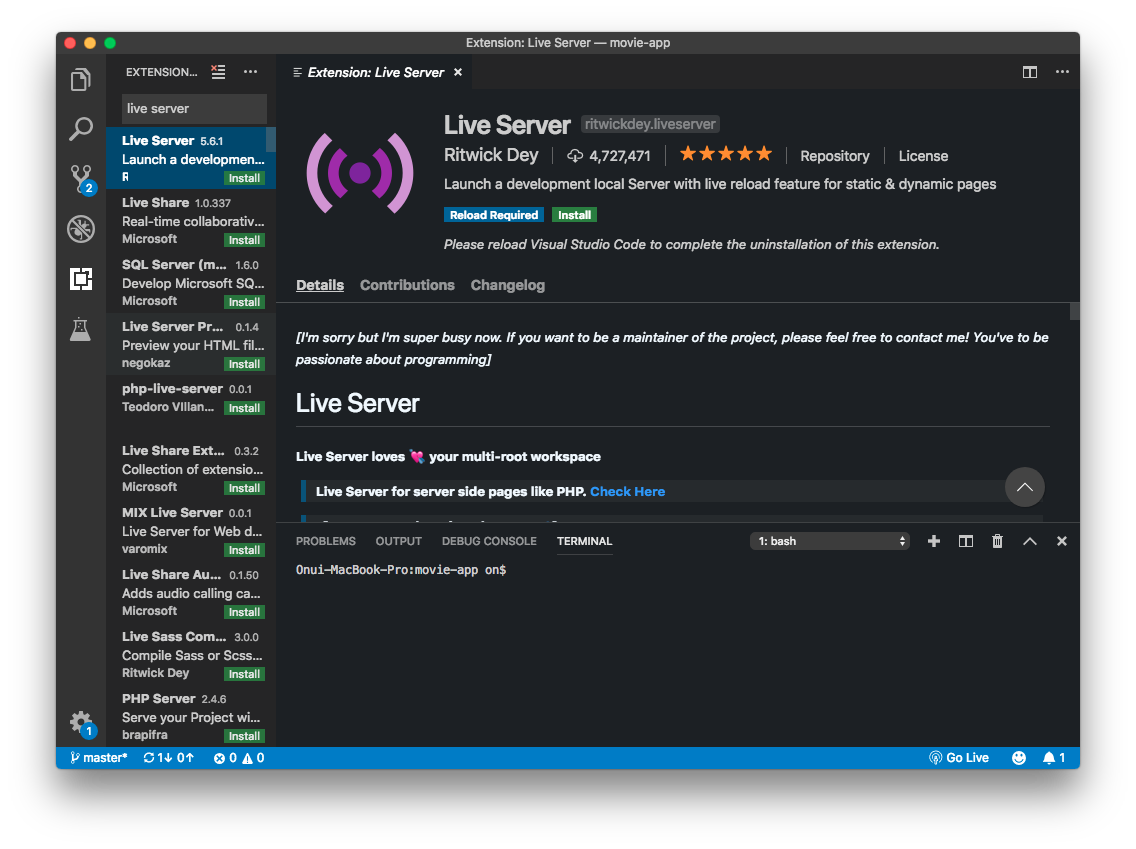The image size is (1136, 849).
Task: Click the 'live server' search field
Action: pos(194,109)
